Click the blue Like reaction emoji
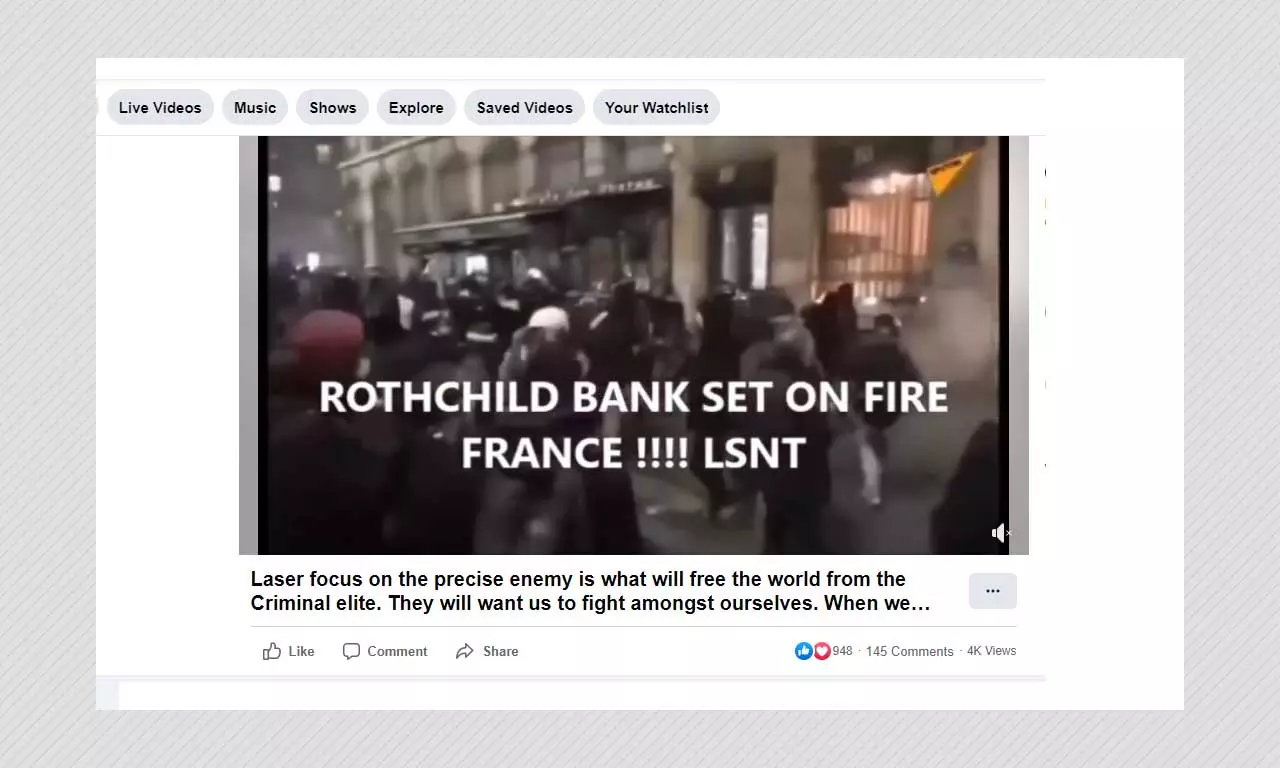Viewport: 1280px width, 768px height. (804, 651)
